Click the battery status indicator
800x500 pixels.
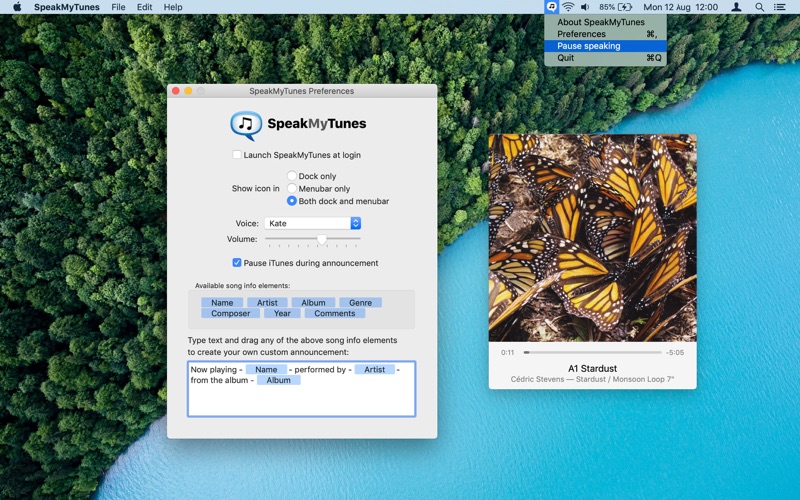(x=615, y=7)
